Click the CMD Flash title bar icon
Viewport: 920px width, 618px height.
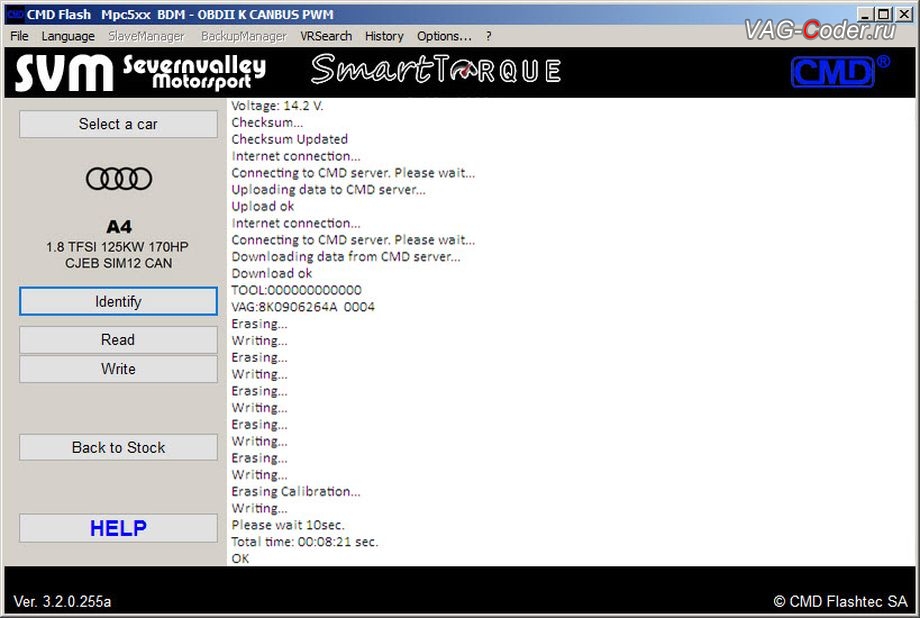coord(14,14)
